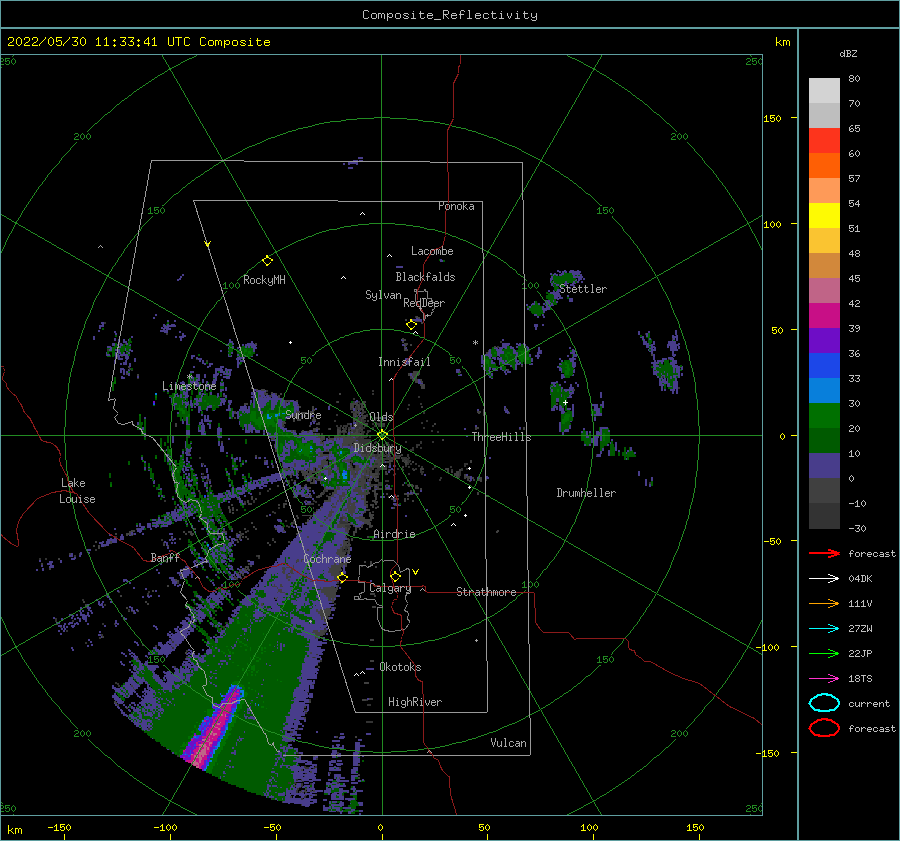Select the 0 dBZ purple color swatch

click(824, 466)
